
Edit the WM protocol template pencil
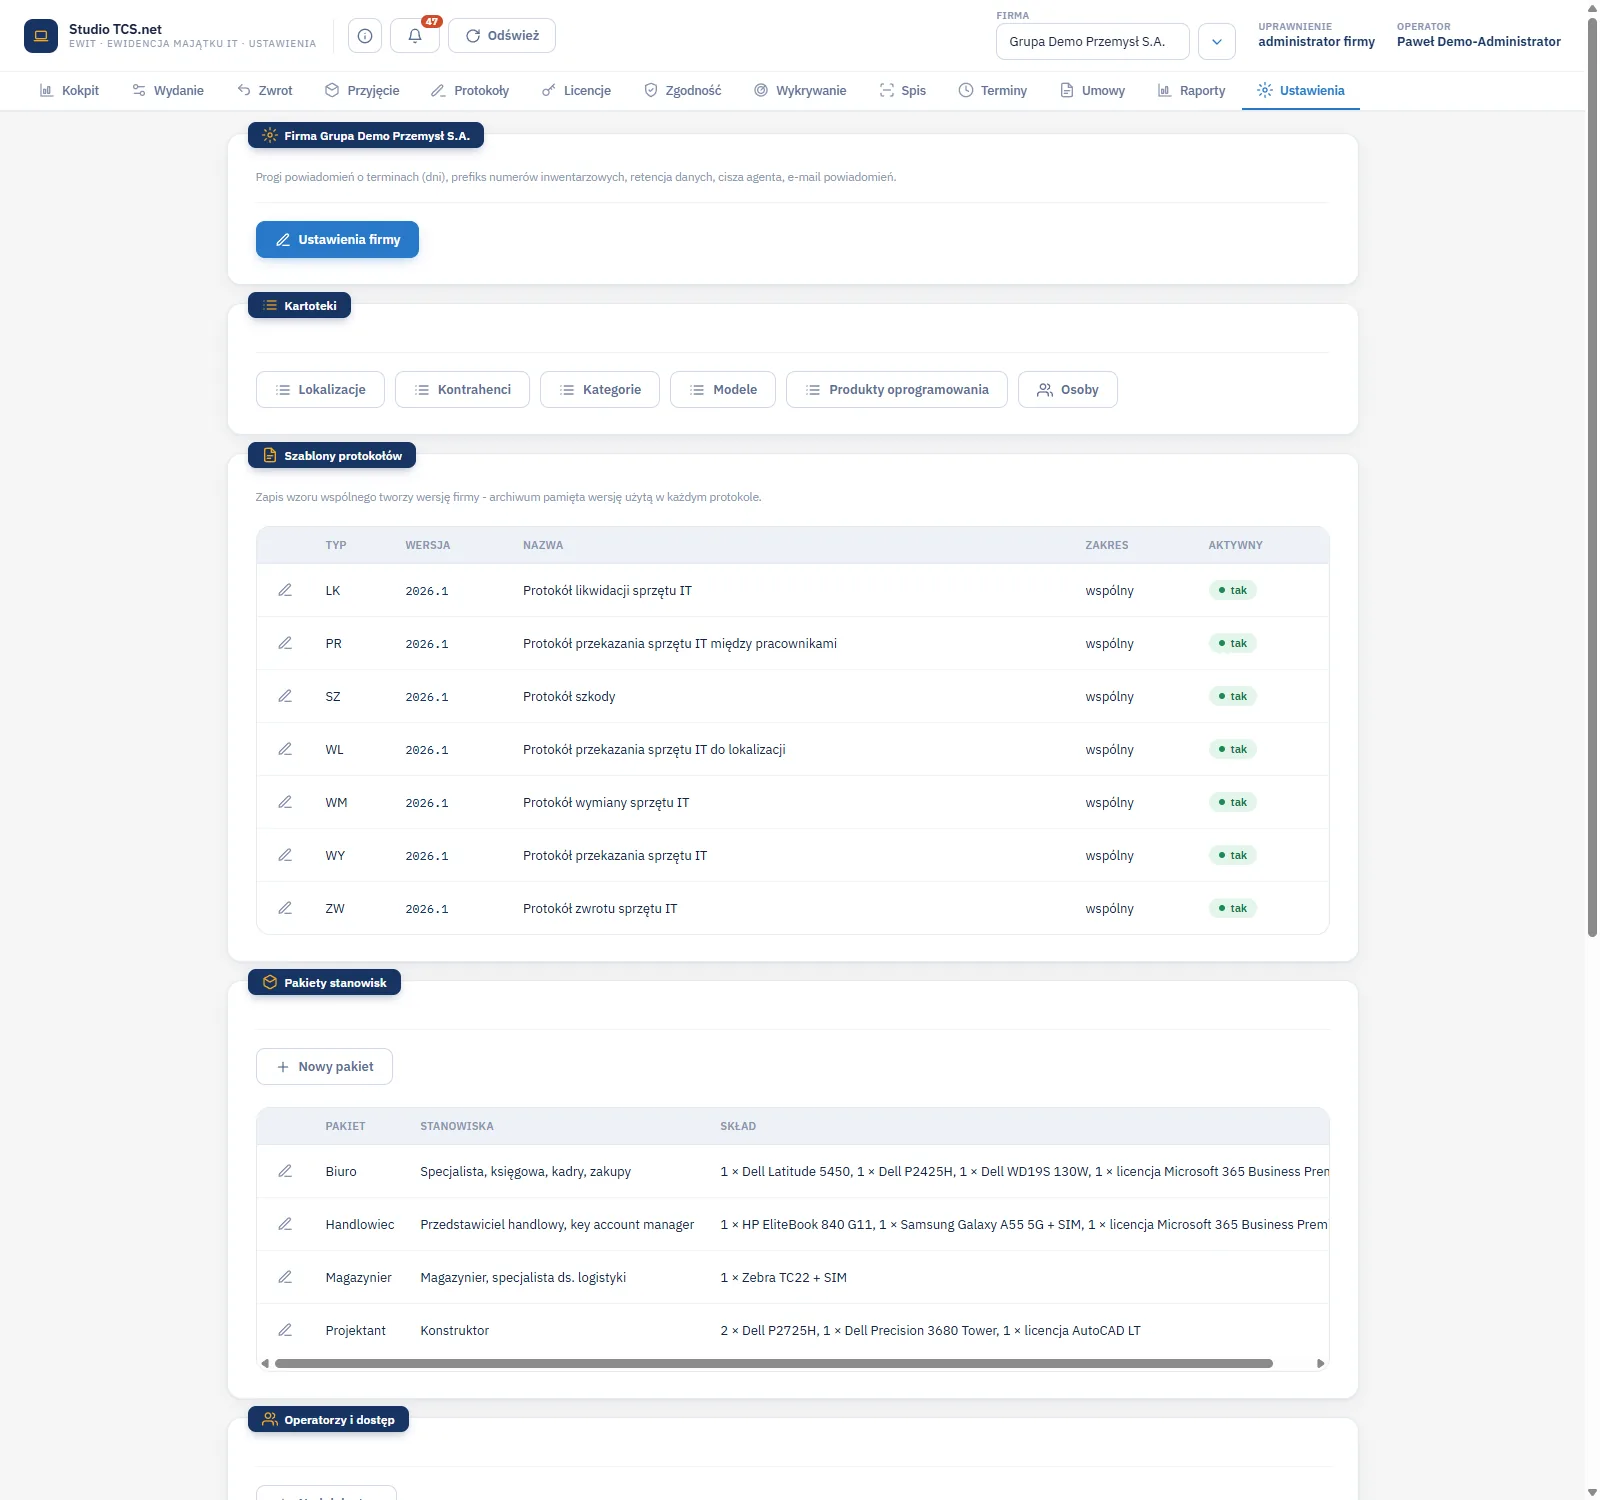click(285, 802)
